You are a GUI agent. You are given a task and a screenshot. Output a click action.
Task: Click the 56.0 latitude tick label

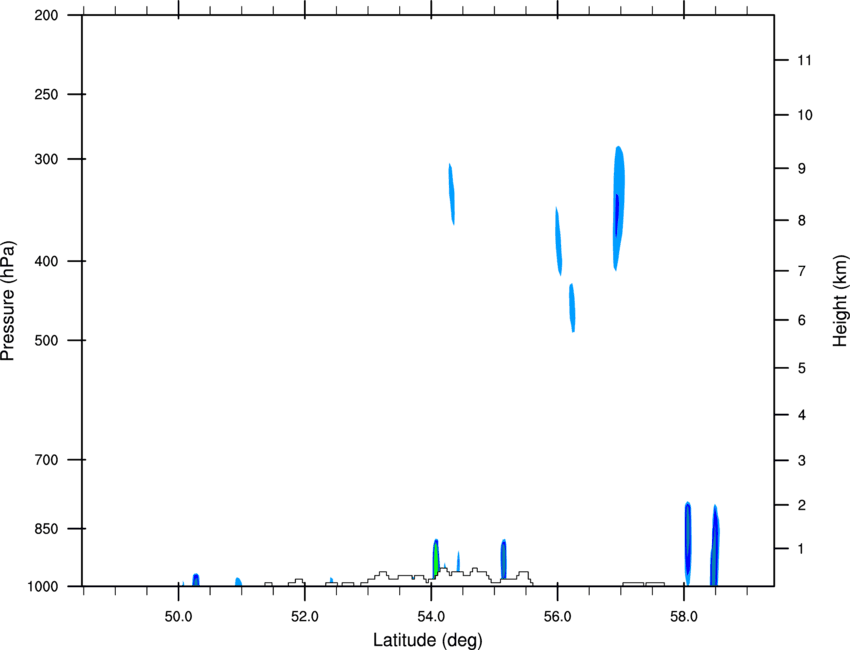coord(557,617)
